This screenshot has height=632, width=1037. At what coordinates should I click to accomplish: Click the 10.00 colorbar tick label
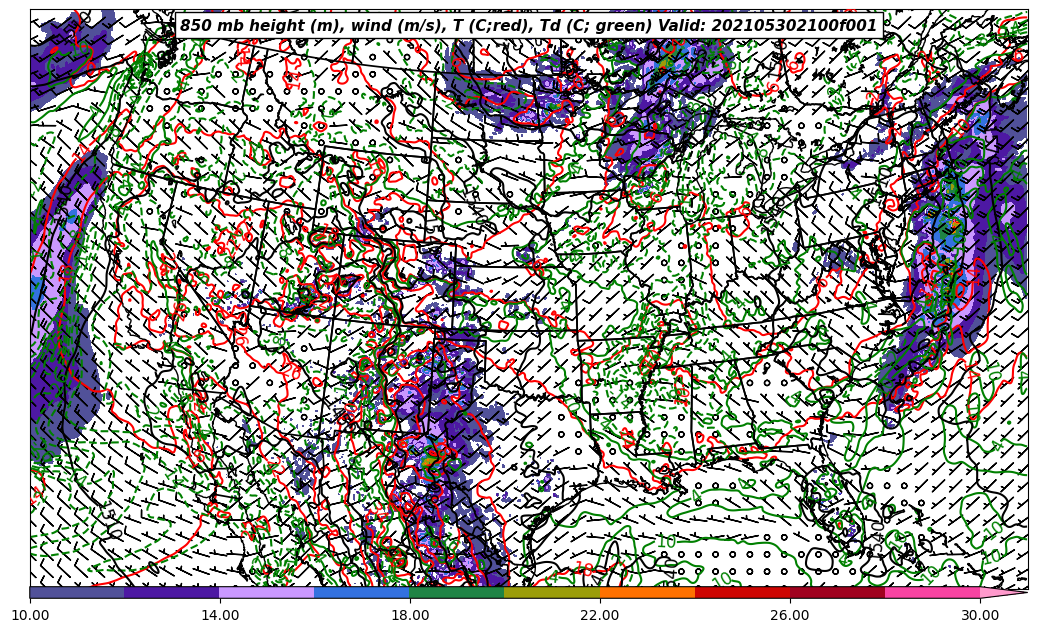[x=30, y=615]
